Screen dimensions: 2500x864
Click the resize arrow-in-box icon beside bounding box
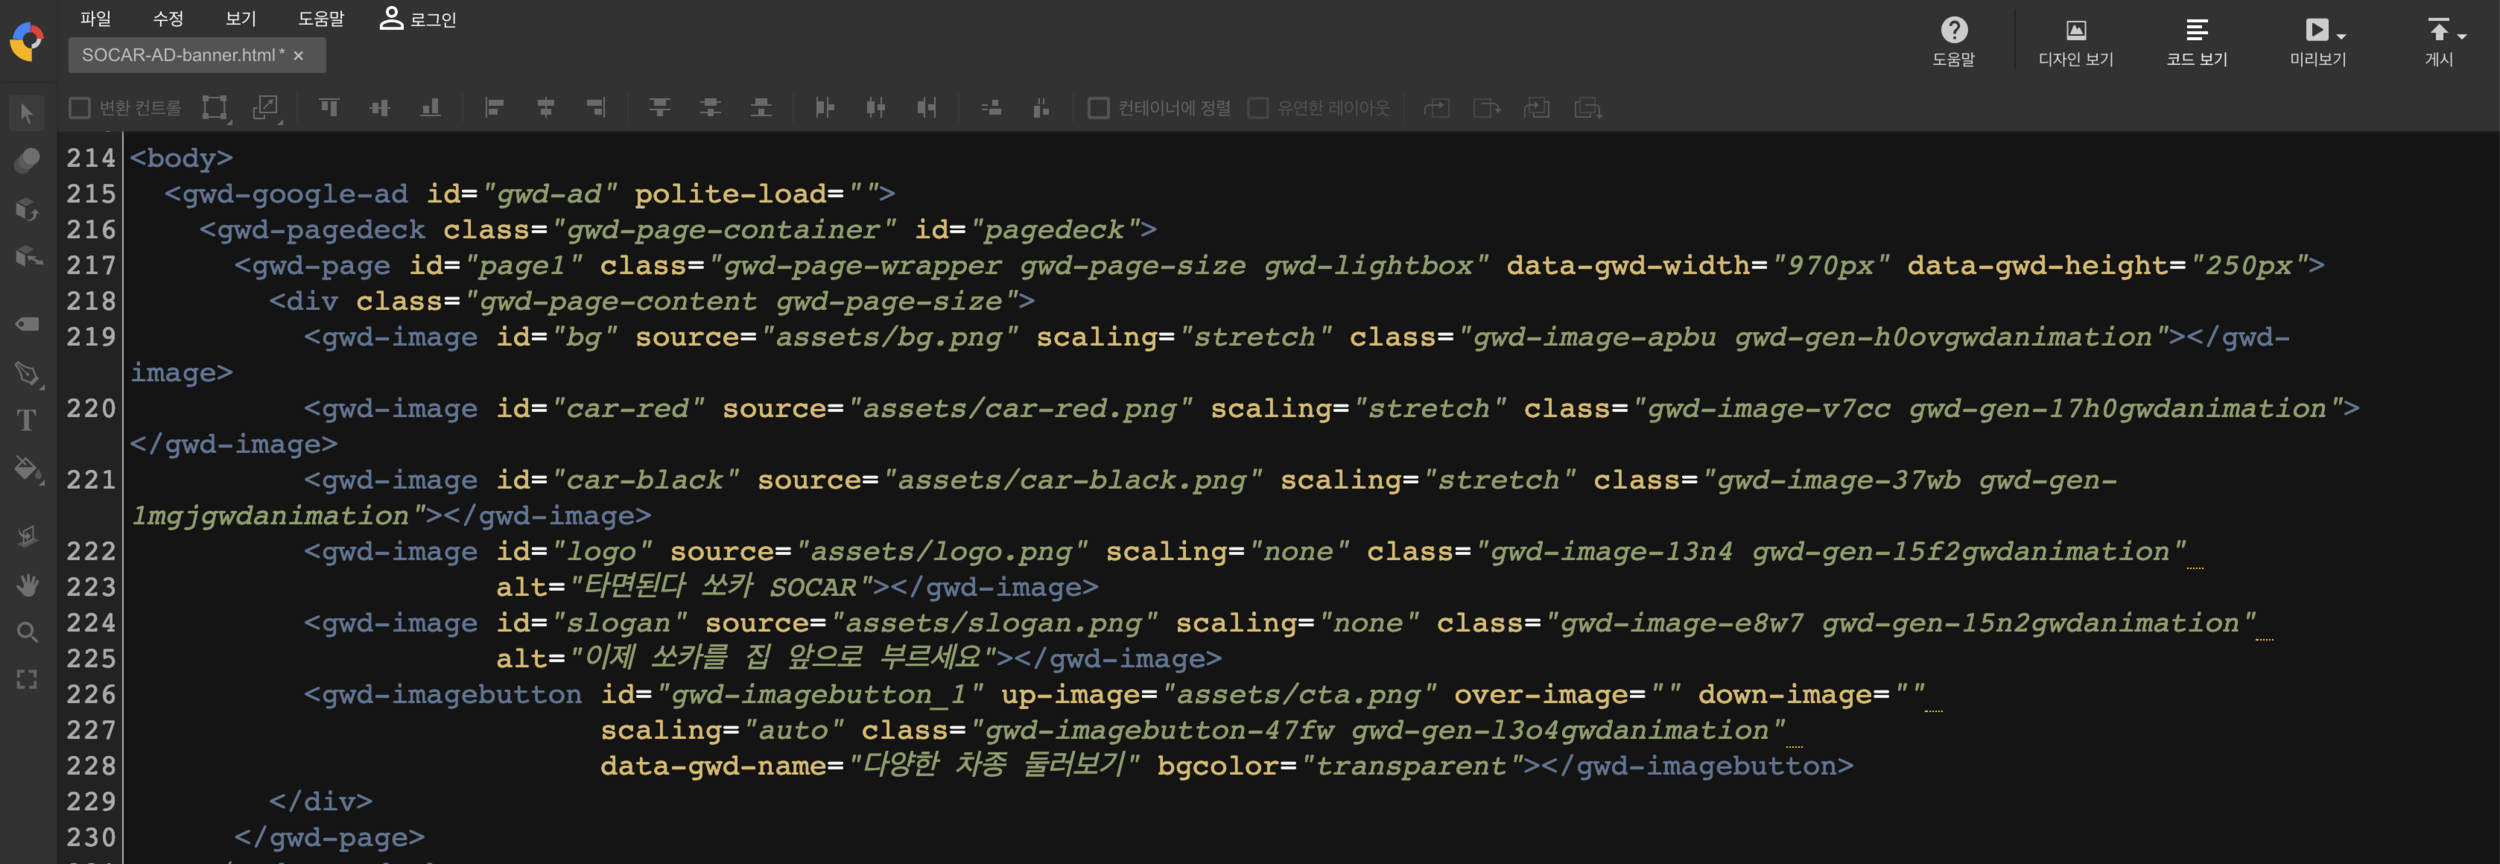click(x=266, y=108)
